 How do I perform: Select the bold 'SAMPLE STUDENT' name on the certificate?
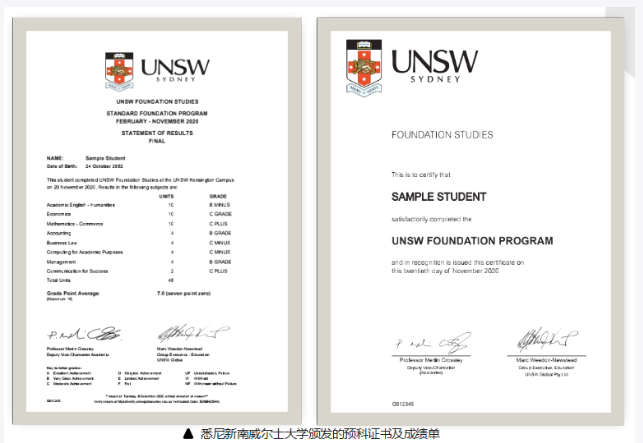[x=439, y=197]
